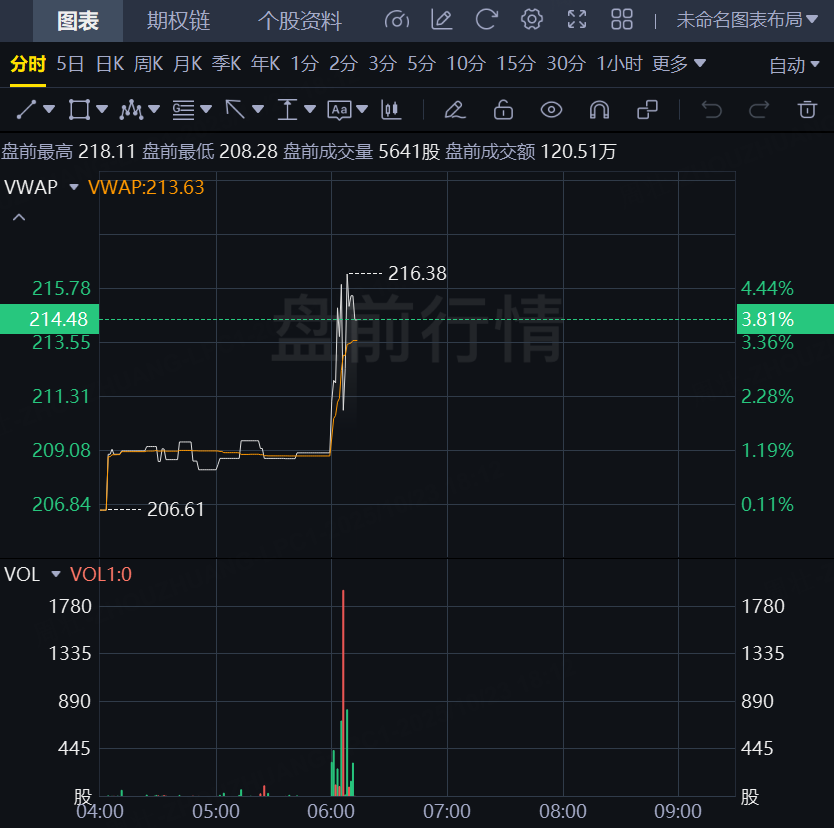Expand the measure tool options arrow
Image resolution: width=834 pixels, height=828 pixels.
[310, 110]
